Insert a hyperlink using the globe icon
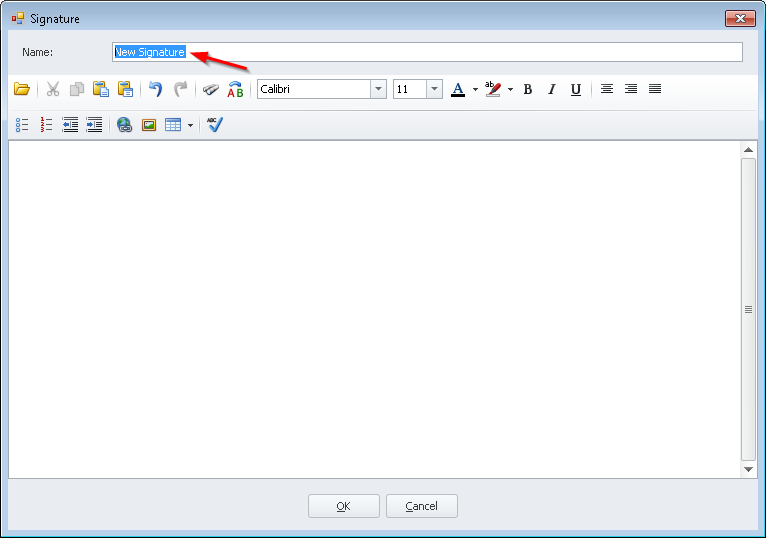Screen dimensions: 766x538 [124, 125]
